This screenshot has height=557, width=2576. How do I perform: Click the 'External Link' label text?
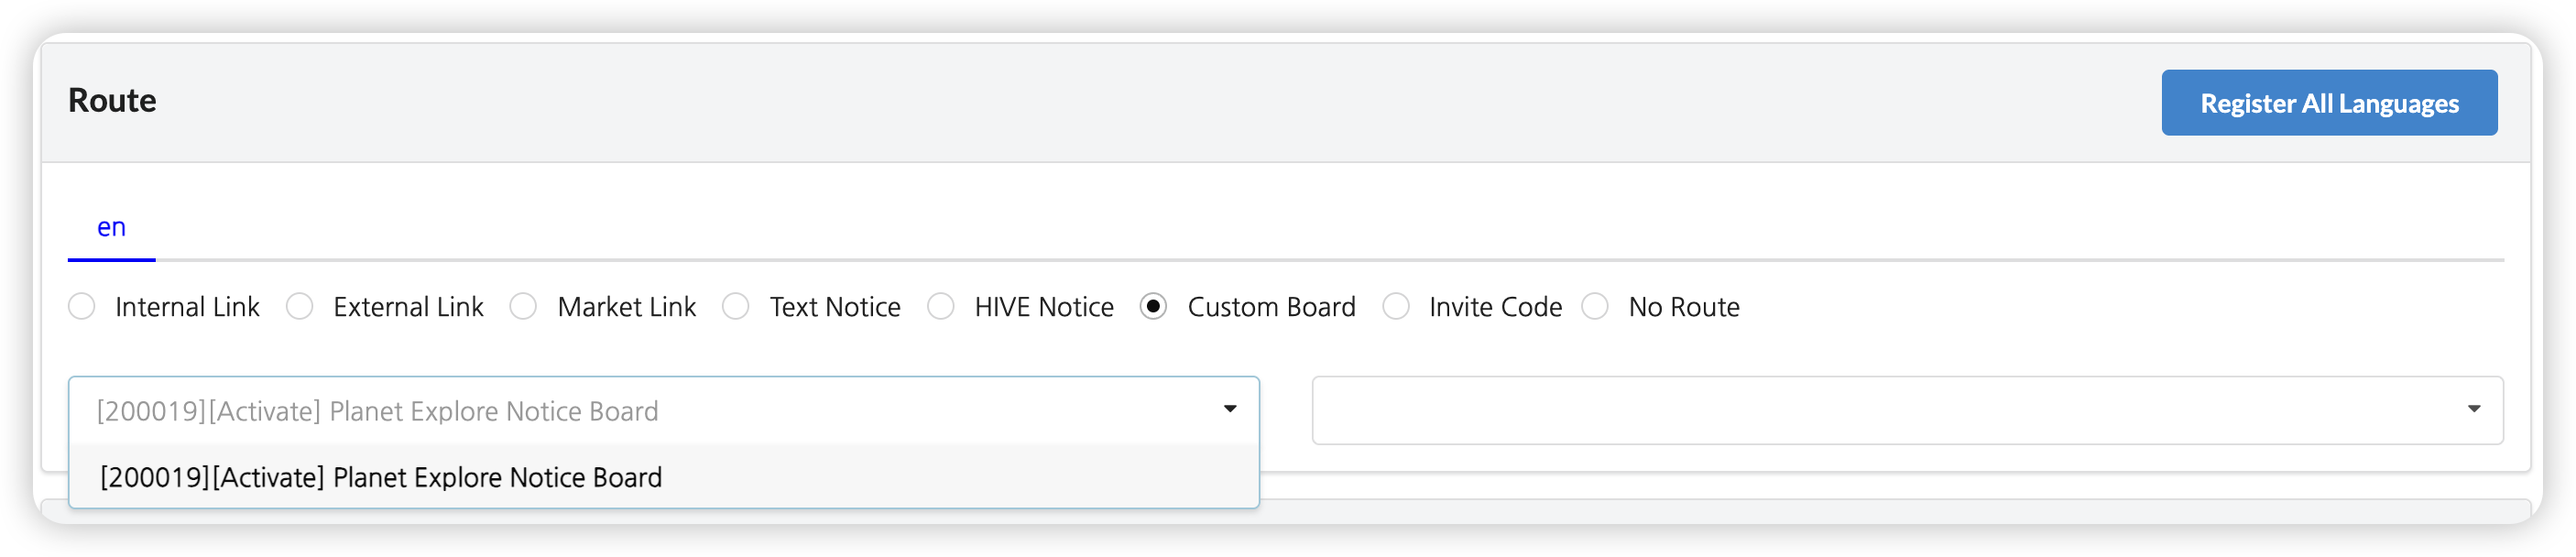(408, 307)
